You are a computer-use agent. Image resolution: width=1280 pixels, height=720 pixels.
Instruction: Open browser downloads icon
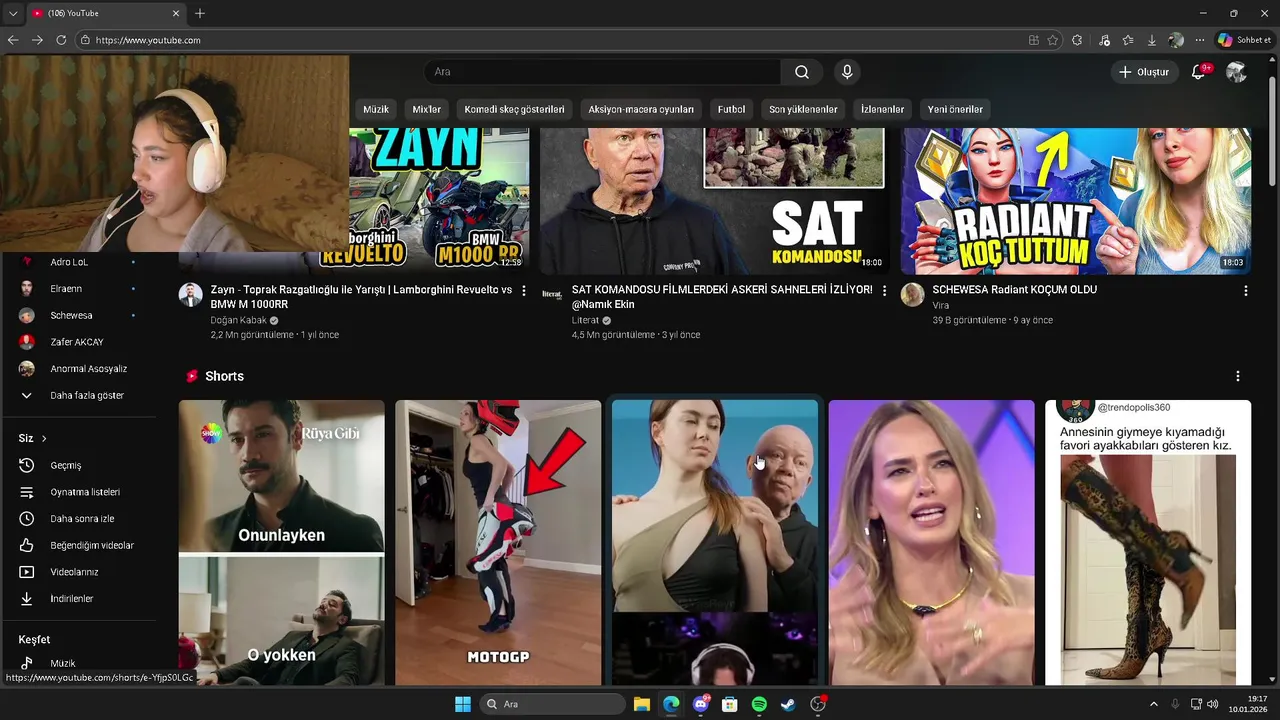pos(1152,40)
